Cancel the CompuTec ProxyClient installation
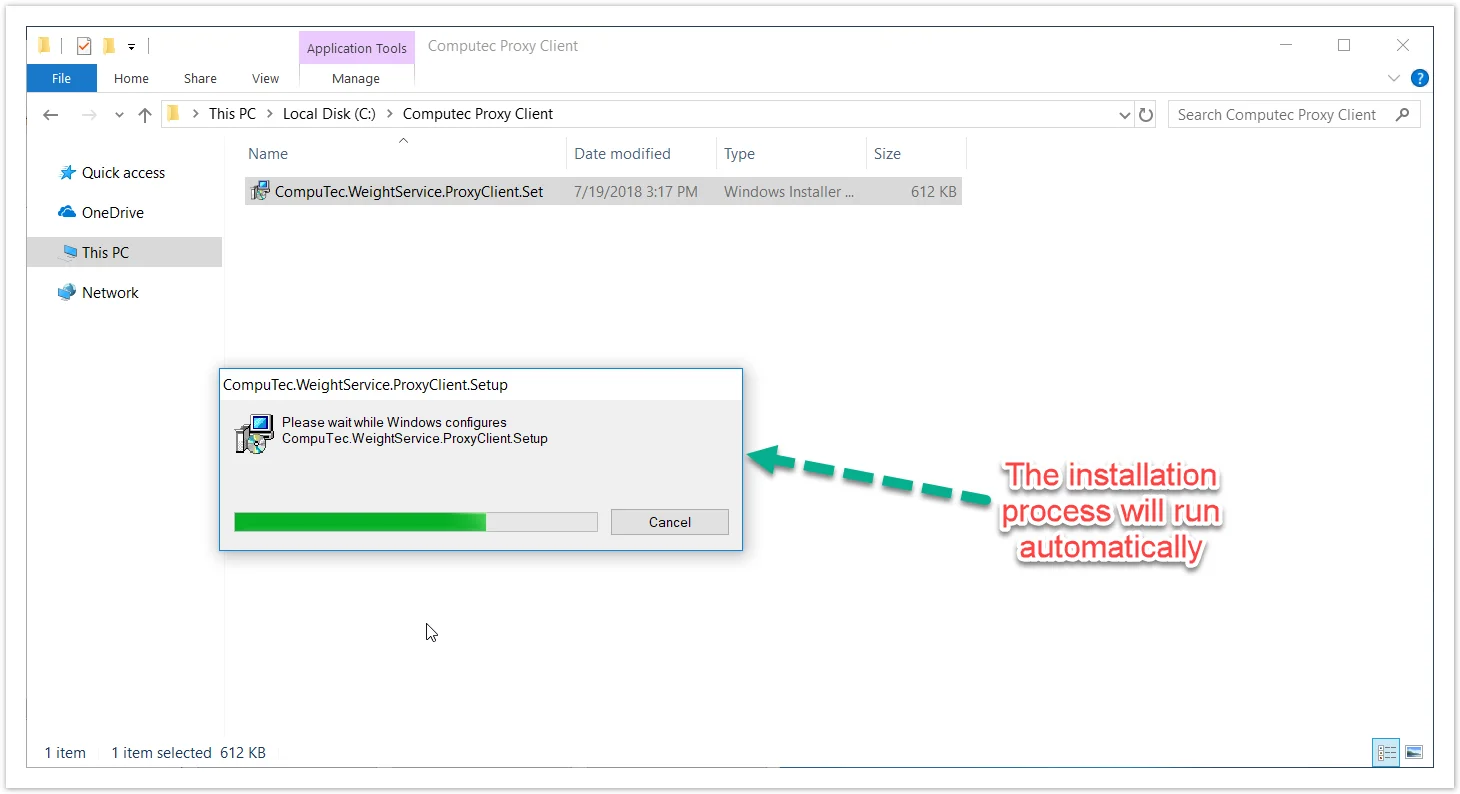 tap(669, 521)
